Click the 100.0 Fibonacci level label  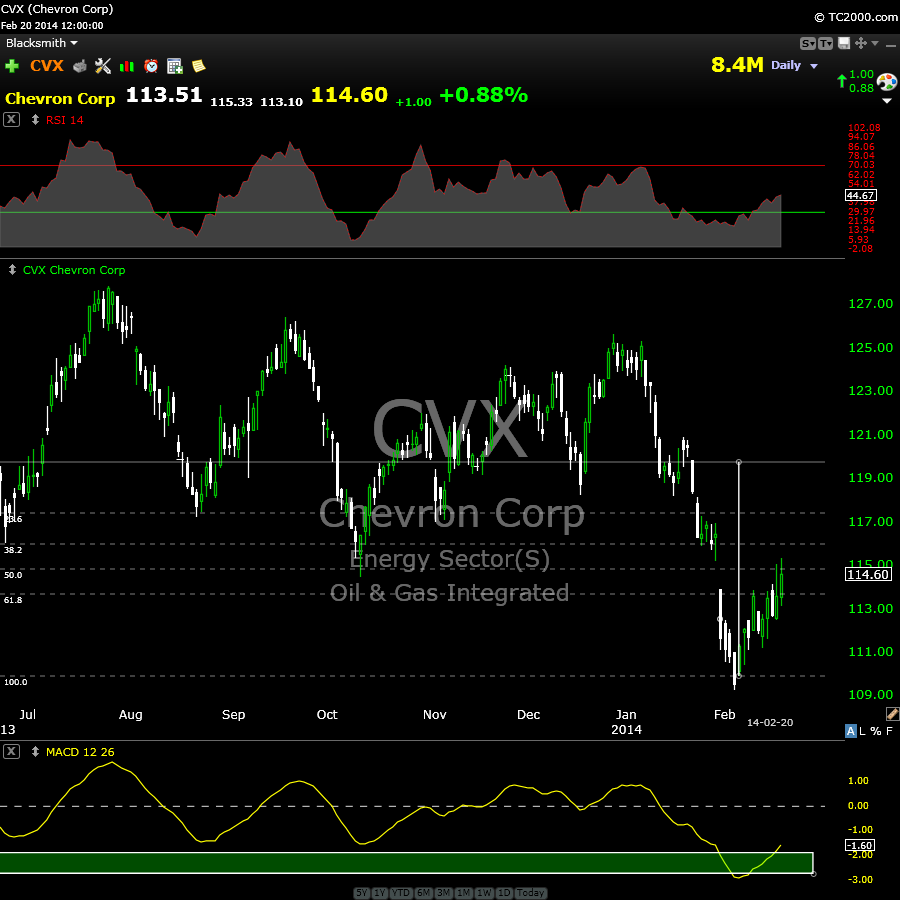(15, 682)
